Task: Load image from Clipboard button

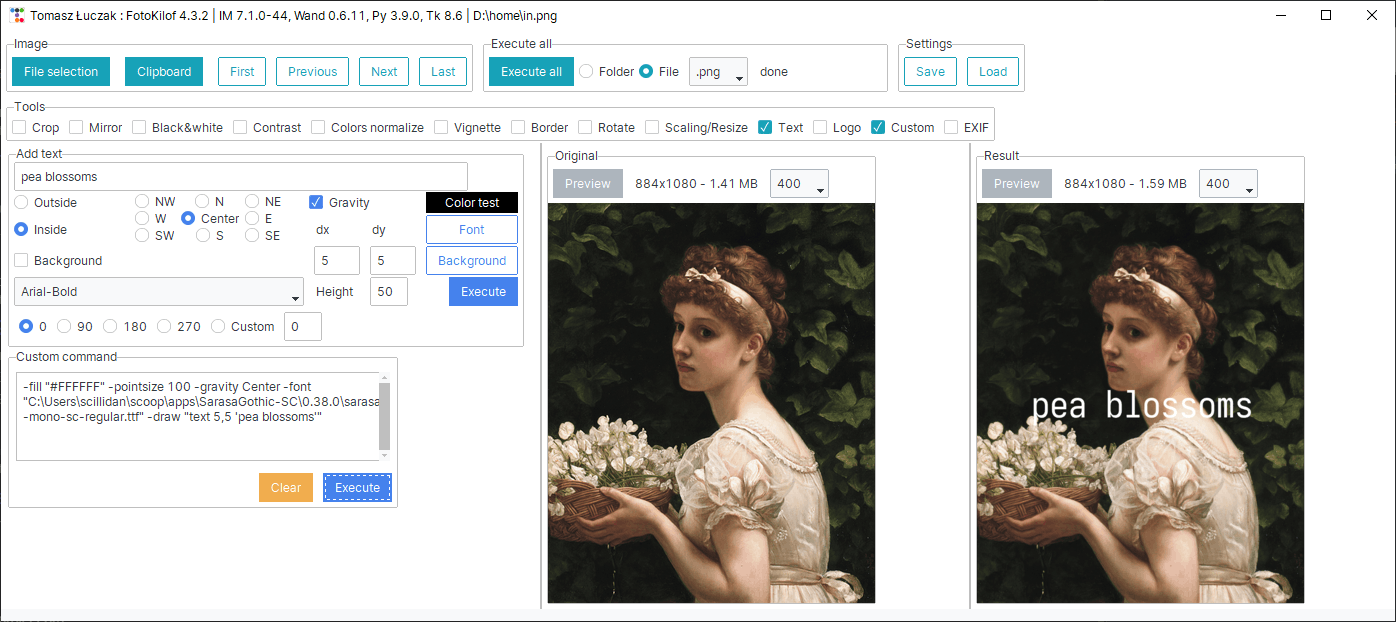Action: (x=164, y=71)
